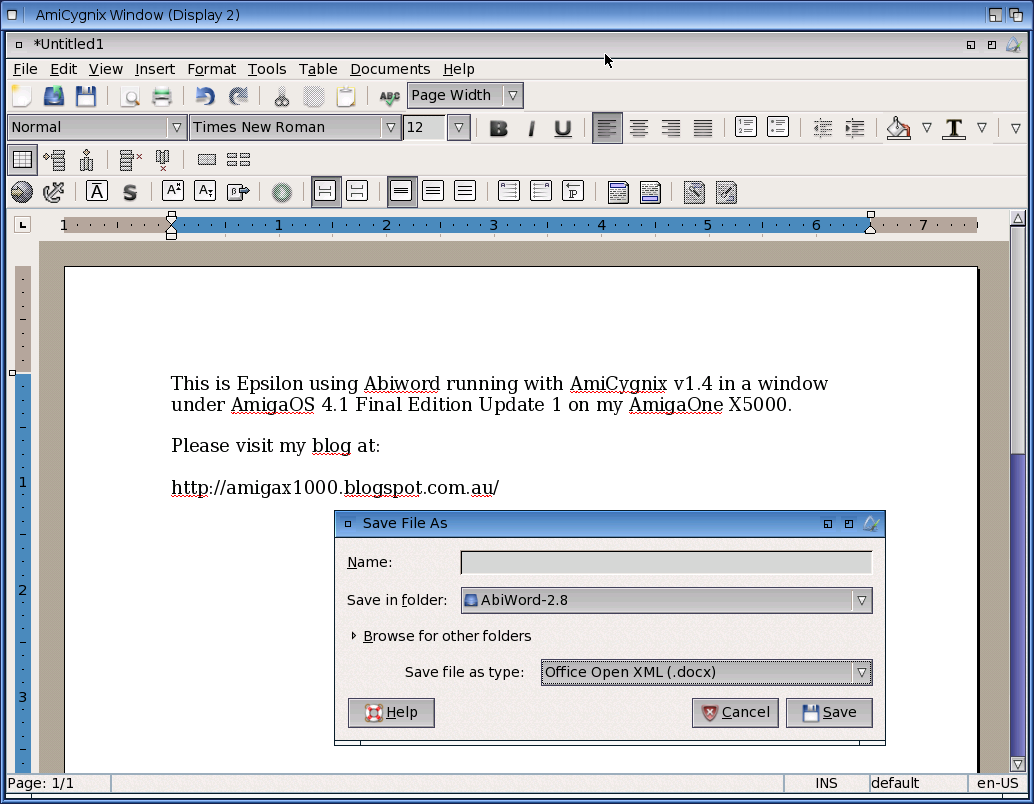Click the Merge Cells icon
Screen dimensions: 1034x804
[x=207, y=160]
